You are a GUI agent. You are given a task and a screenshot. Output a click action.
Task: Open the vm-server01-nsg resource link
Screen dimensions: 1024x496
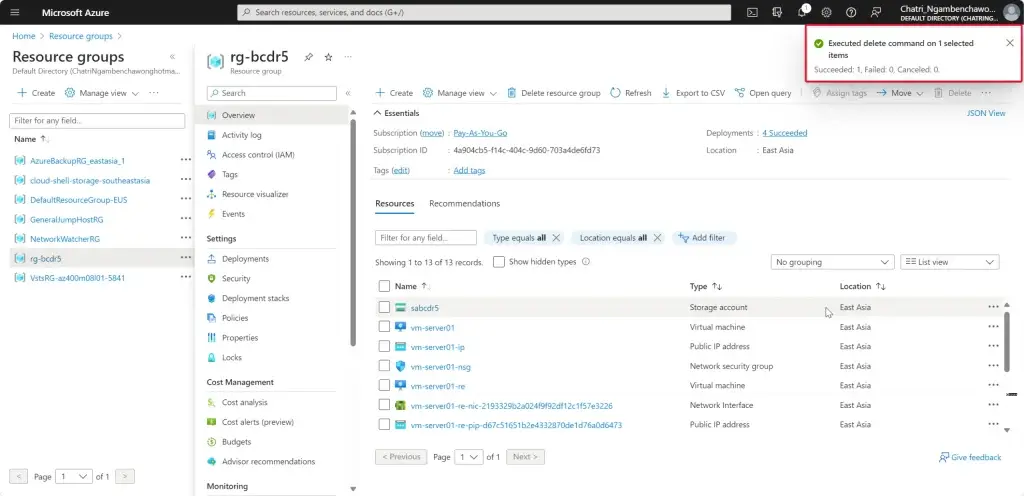(x=440, y=366)
